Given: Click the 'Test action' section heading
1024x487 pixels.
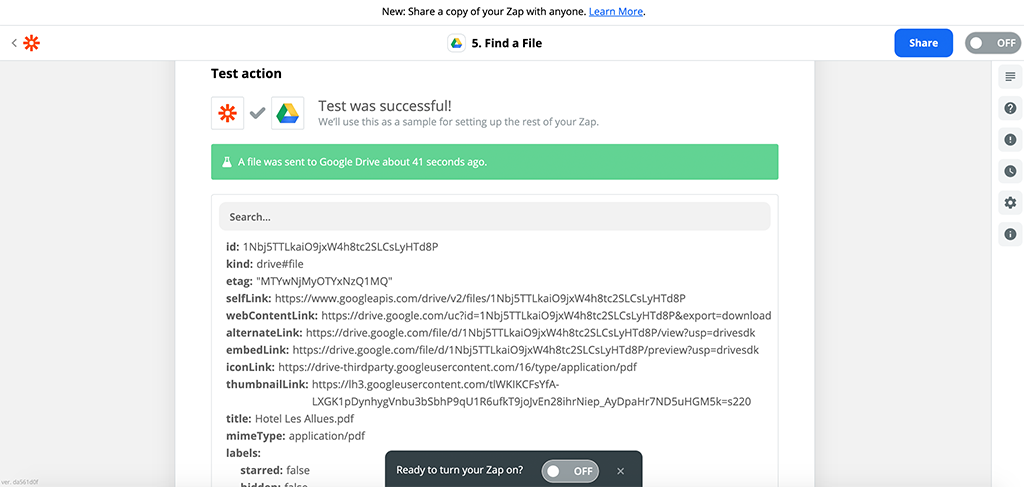Looking at the screenshot, I should 246,73.
